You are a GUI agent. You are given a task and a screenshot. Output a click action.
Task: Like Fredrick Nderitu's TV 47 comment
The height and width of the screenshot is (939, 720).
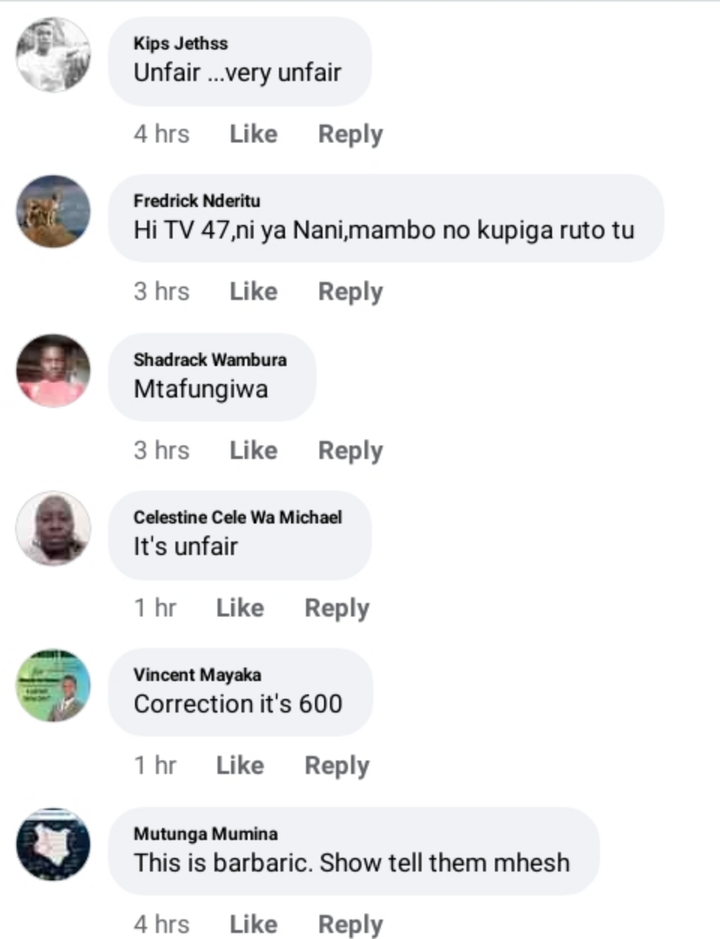pos(253,291)
